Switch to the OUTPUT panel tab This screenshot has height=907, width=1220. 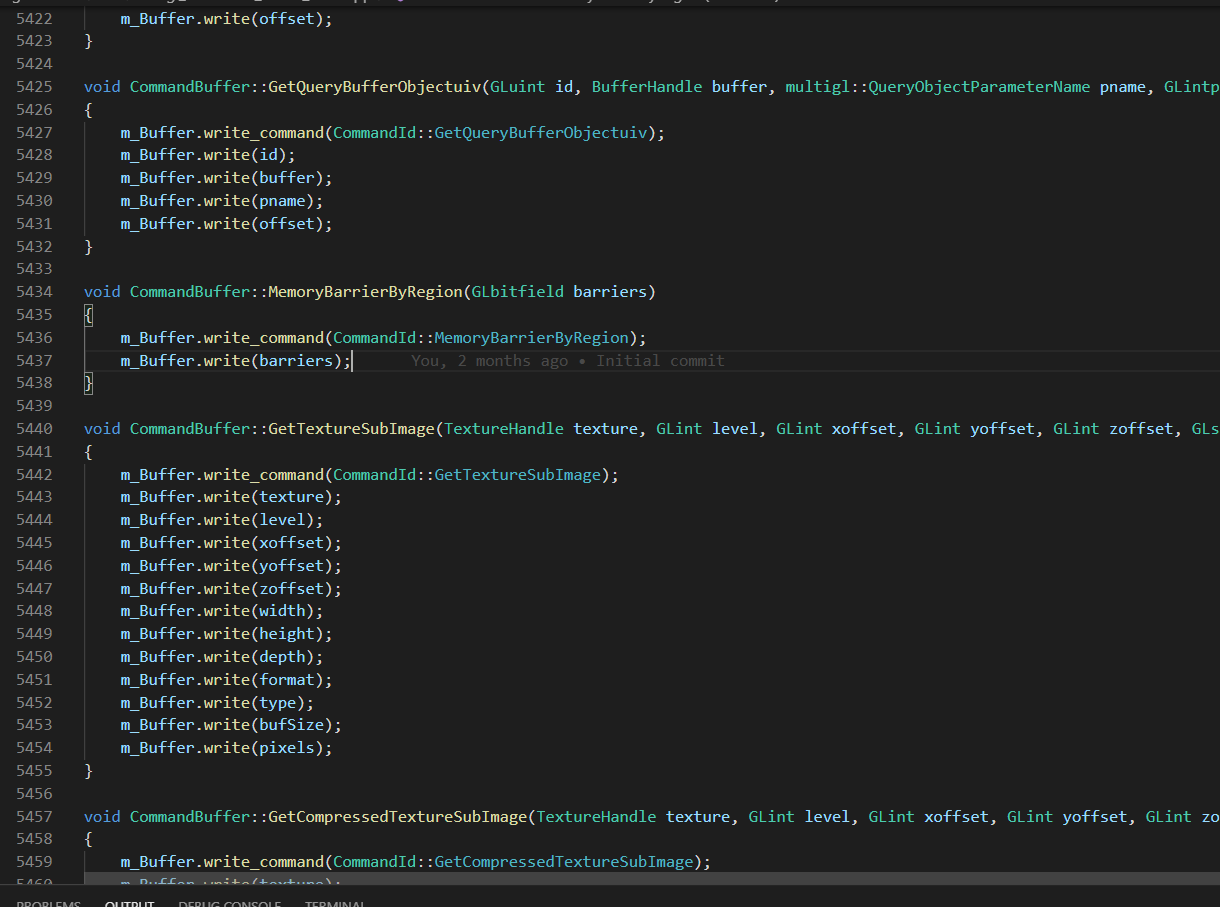(x=129, y=903)
